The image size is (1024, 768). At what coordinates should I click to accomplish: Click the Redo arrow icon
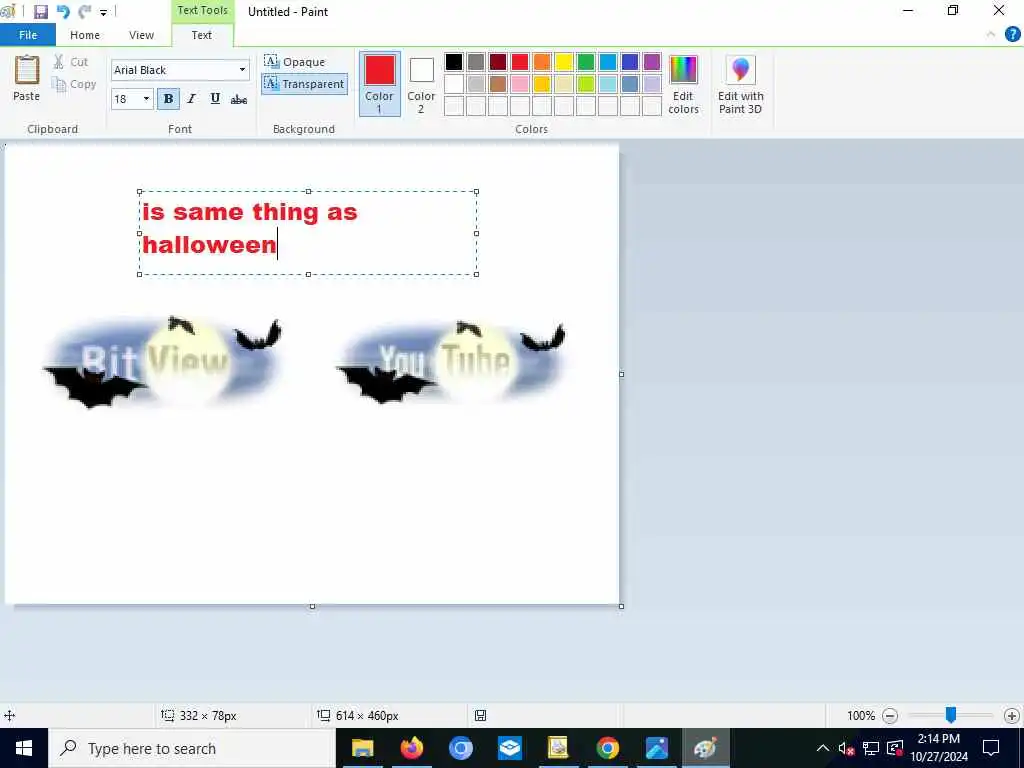pyautogui.click(x=84, y=12)
